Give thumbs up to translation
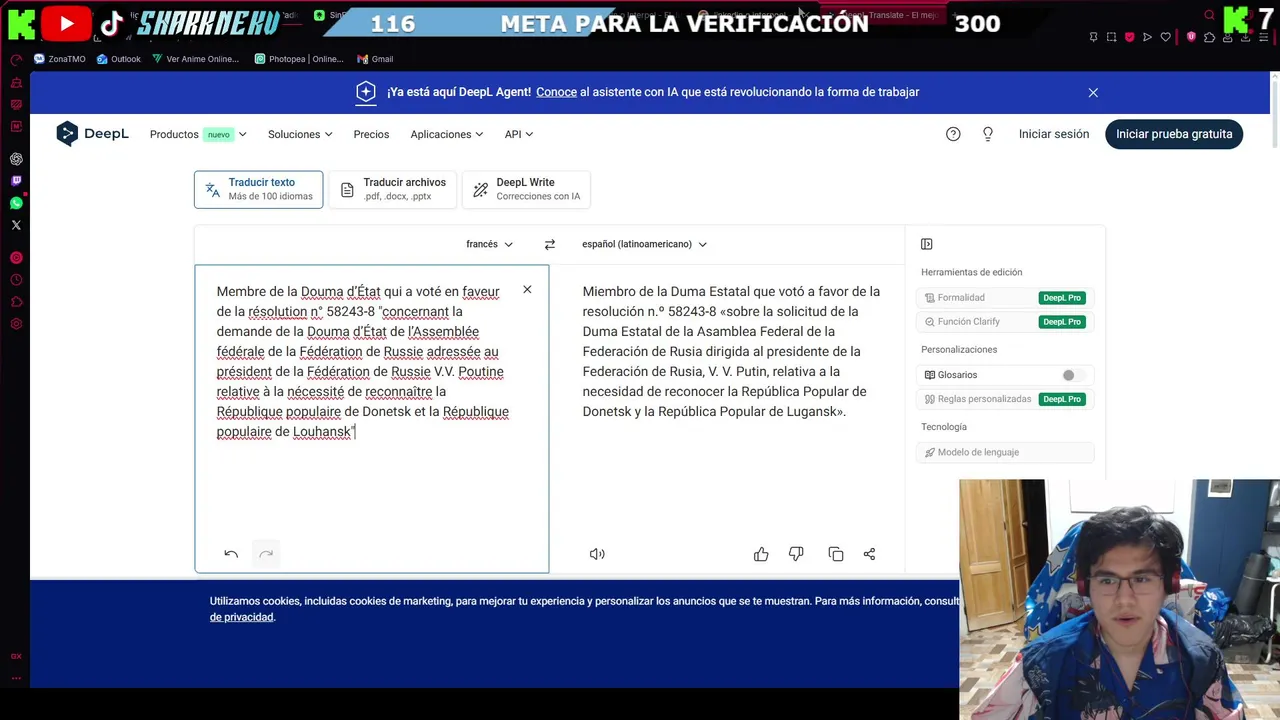The height and width of the screenshot is (720, 1280). coord(761,554)
